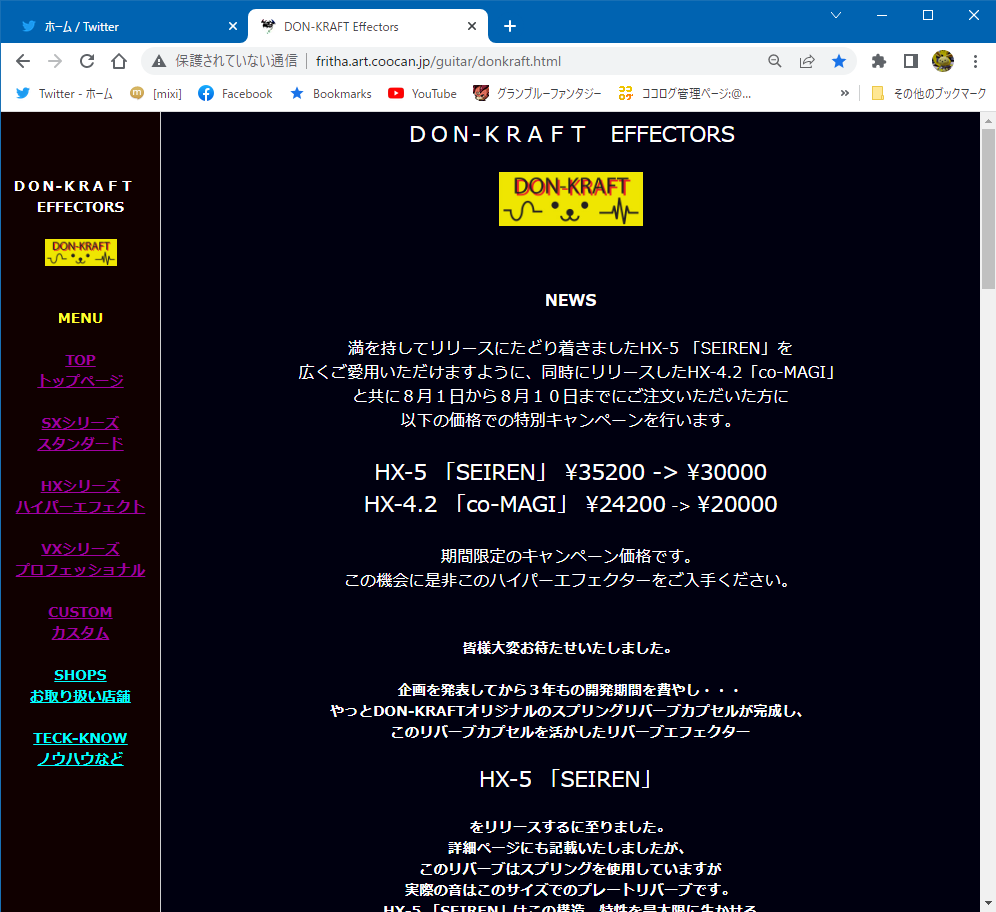Open その他のブックマーク folder
The image size is (996, 912).
[x=929, y=93]
